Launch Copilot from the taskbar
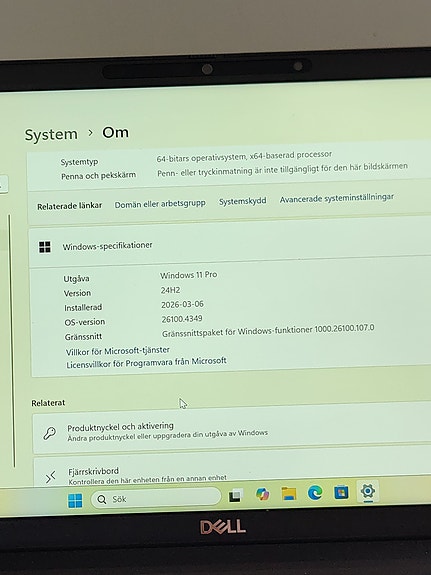Viewport: 431px width, 575px height. click(x=262, y=494)
